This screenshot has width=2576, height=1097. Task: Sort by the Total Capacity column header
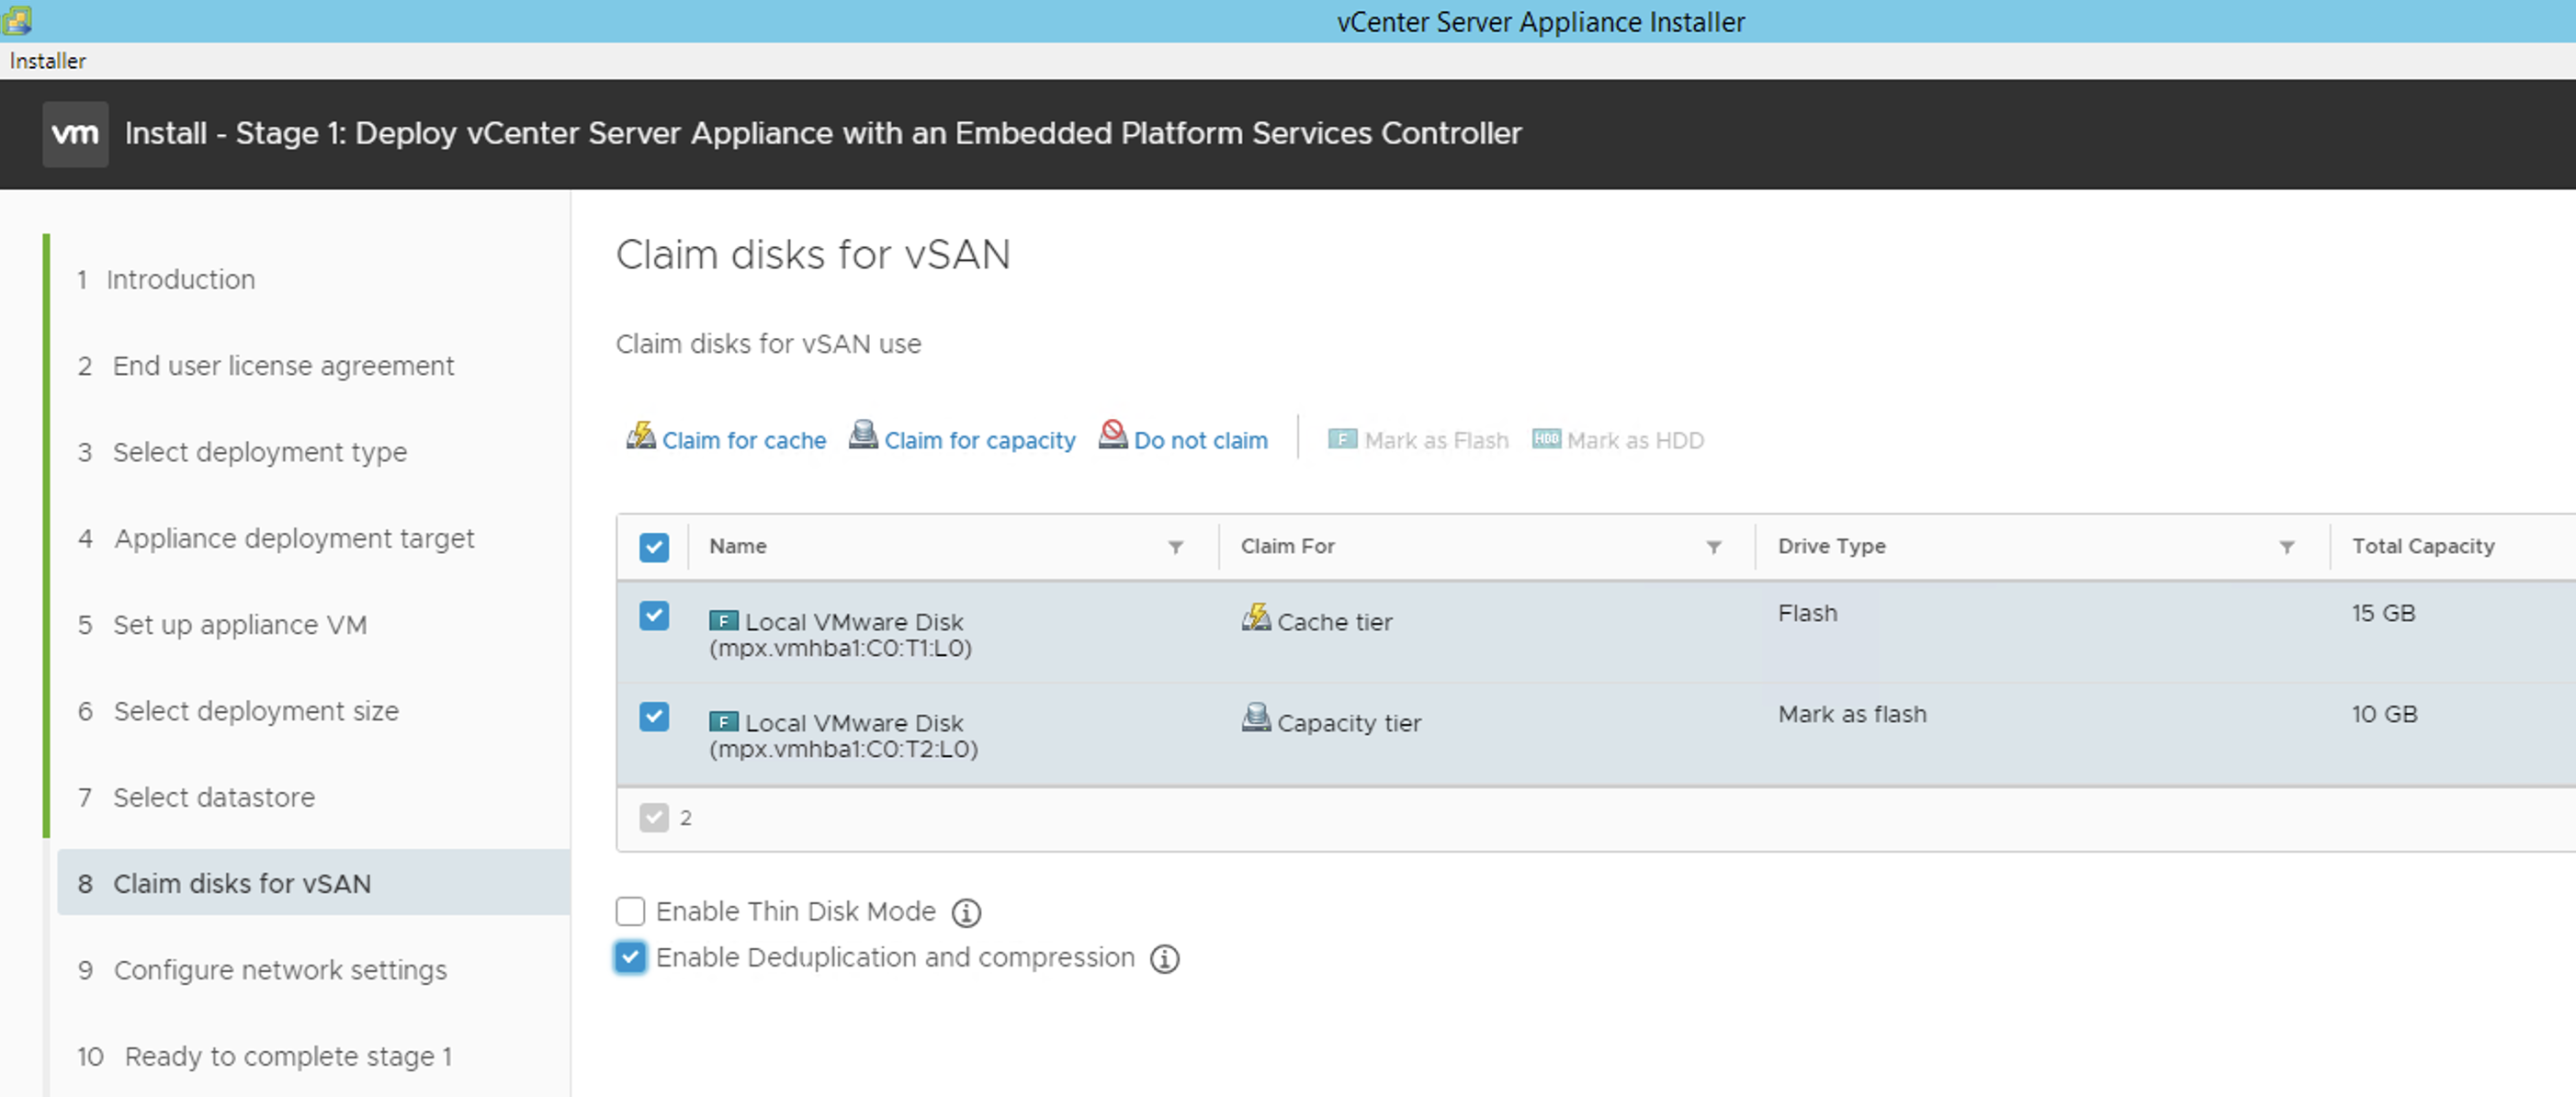(x=2424, y=546)
